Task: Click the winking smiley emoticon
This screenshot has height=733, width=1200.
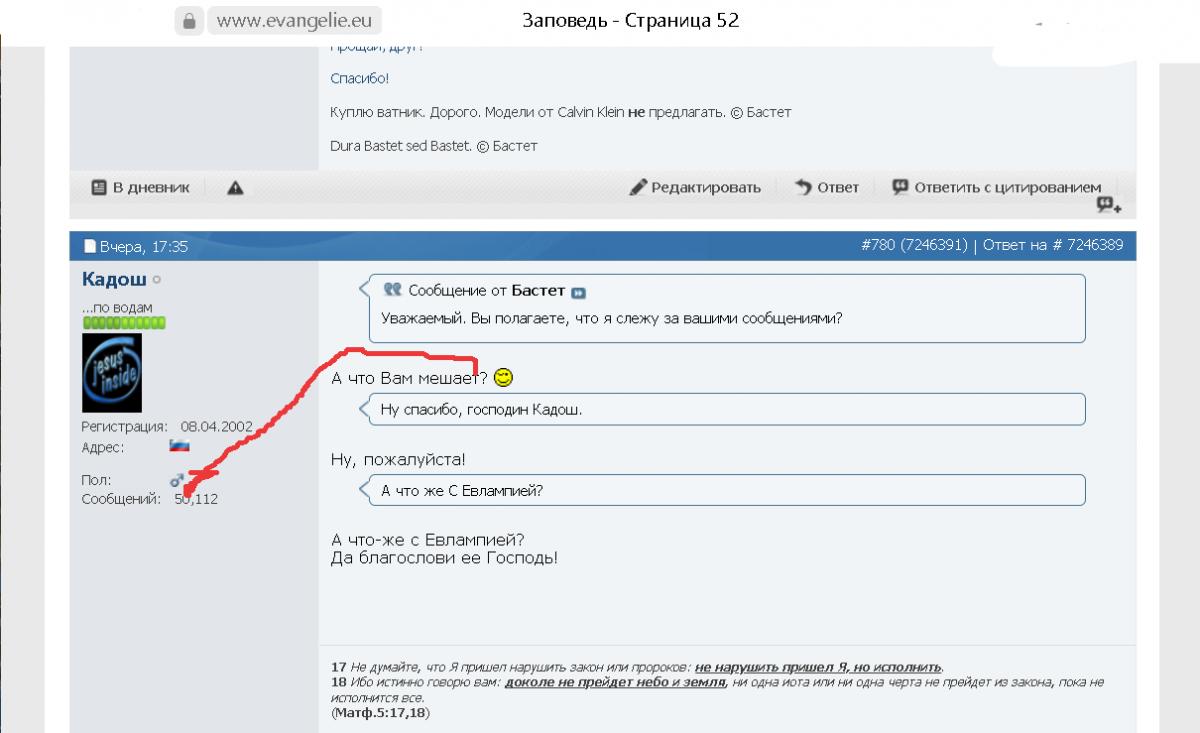Action: 504,377
